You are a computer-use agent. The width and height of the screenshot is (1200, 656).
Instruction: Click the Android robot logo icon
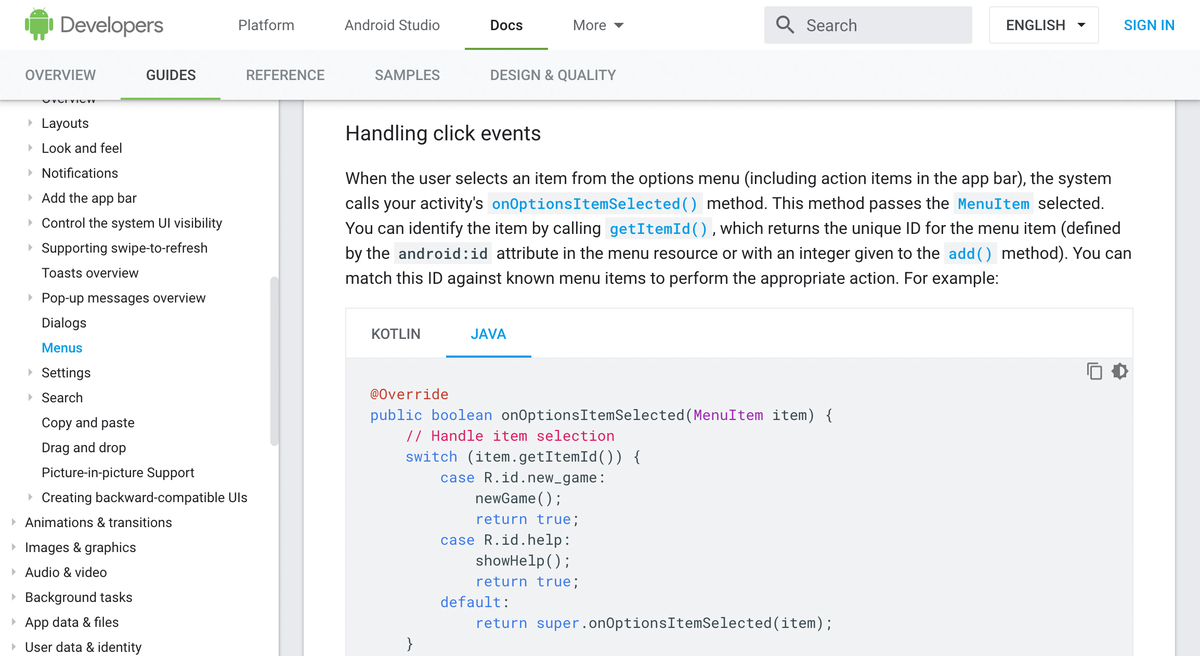38,24
